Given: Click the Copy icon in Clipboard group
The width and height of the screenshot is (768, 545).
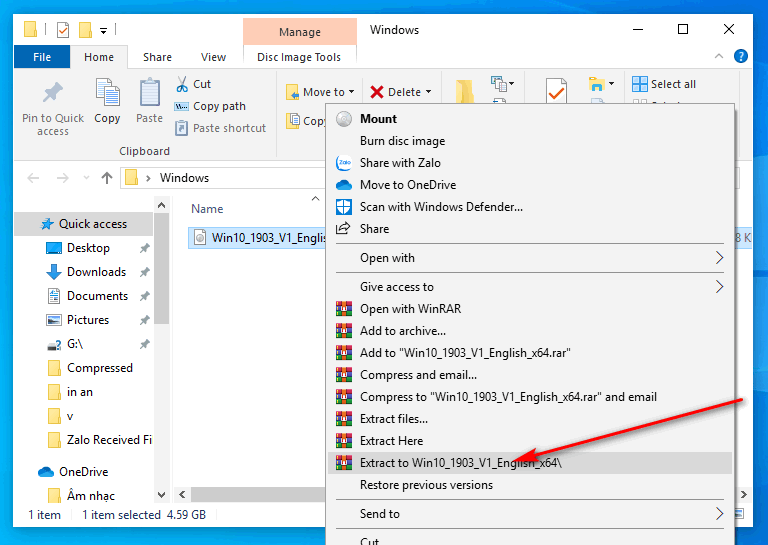Looking at the screenshot, I should pyautogui.click(x=107, y=92).
